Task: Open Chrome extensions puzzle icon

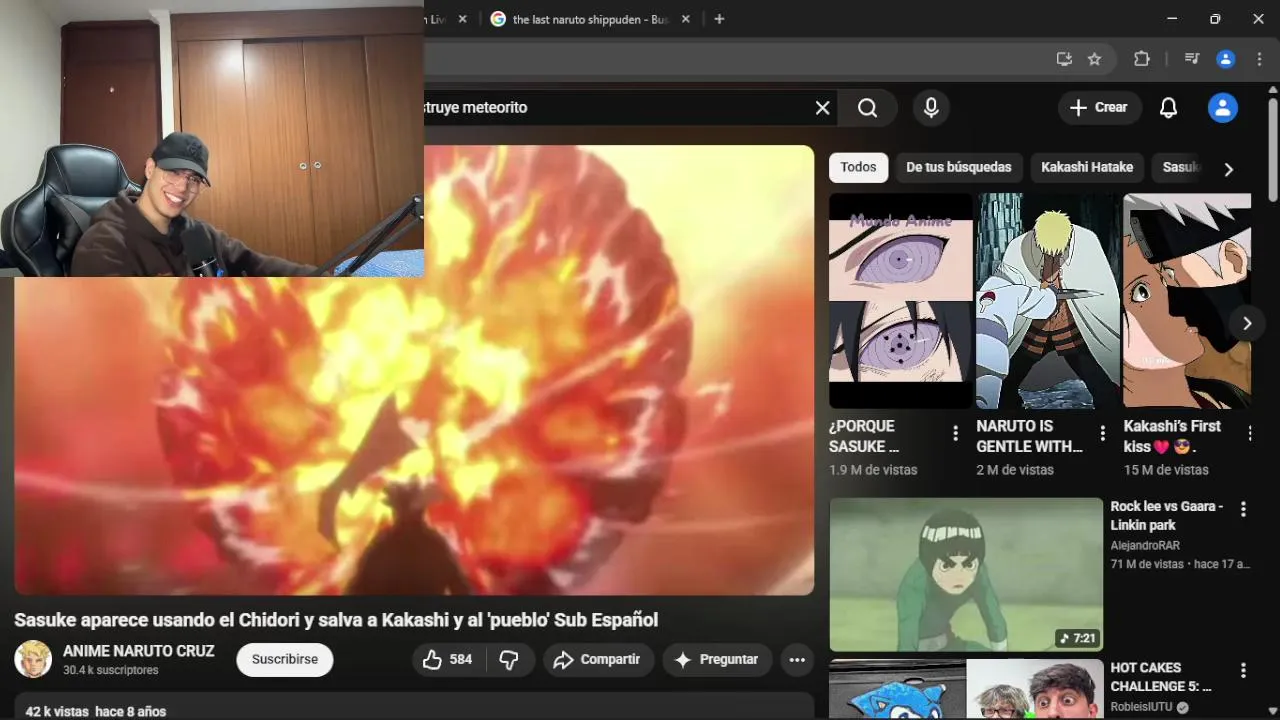Action: click(1141, 59)
